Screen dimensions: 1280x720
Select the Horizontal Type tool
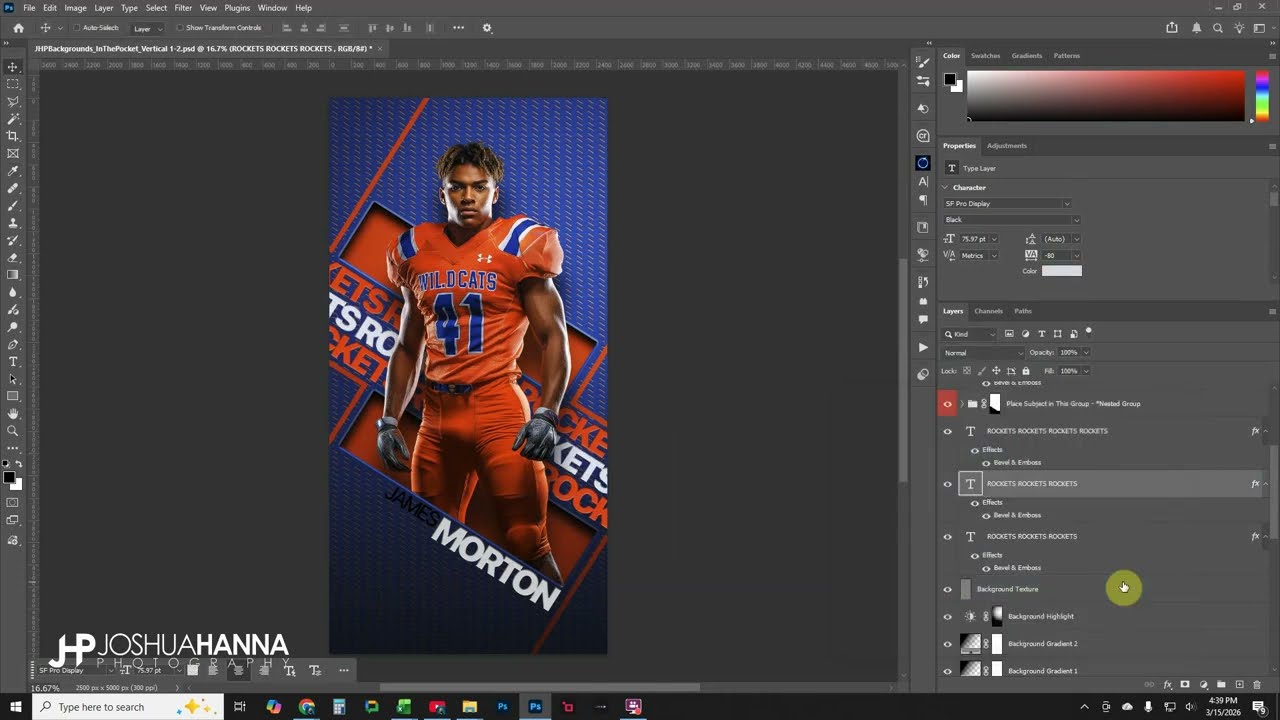[13, 361]
